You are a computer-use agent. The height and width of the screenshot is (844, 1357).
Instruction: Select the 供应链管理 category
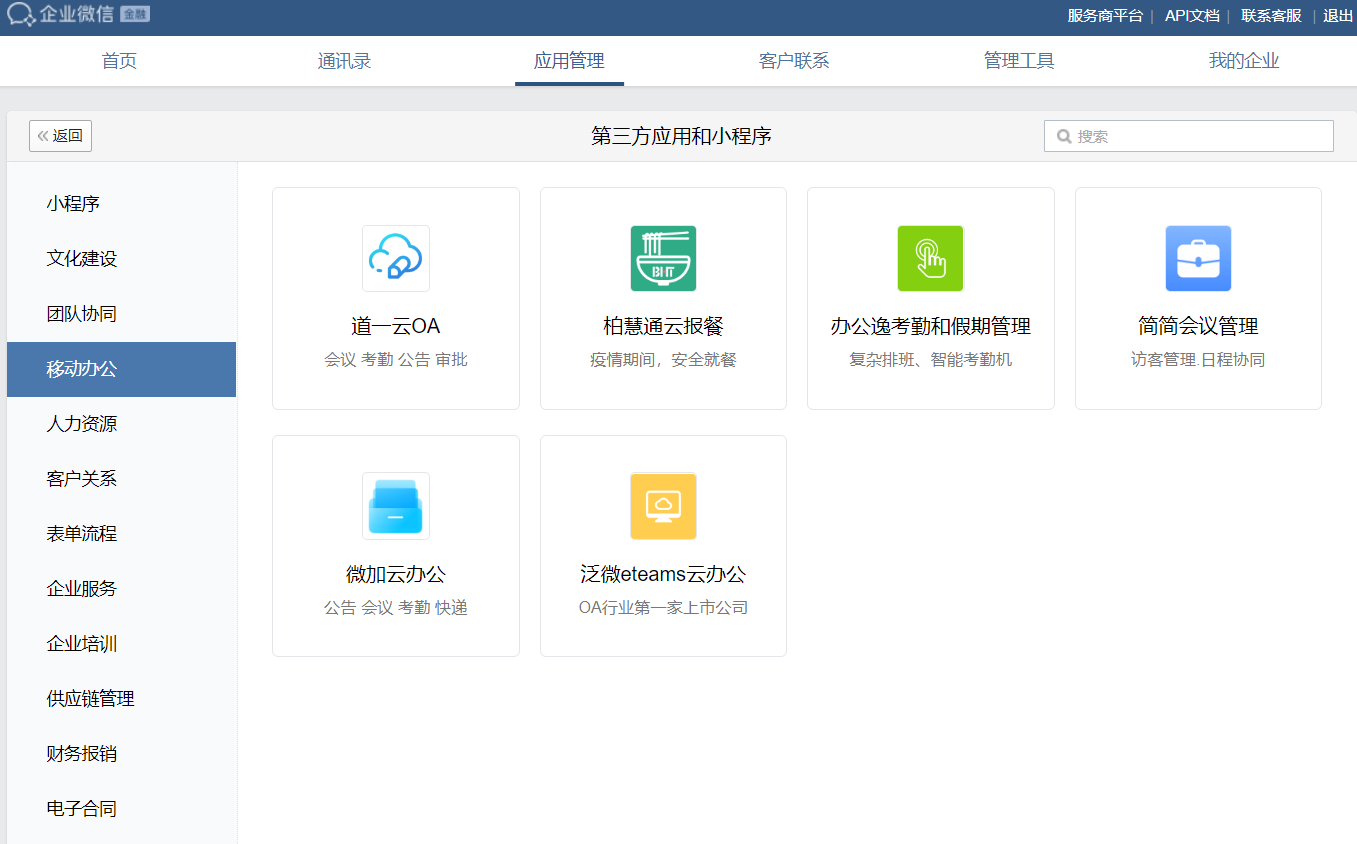[121, 699]
